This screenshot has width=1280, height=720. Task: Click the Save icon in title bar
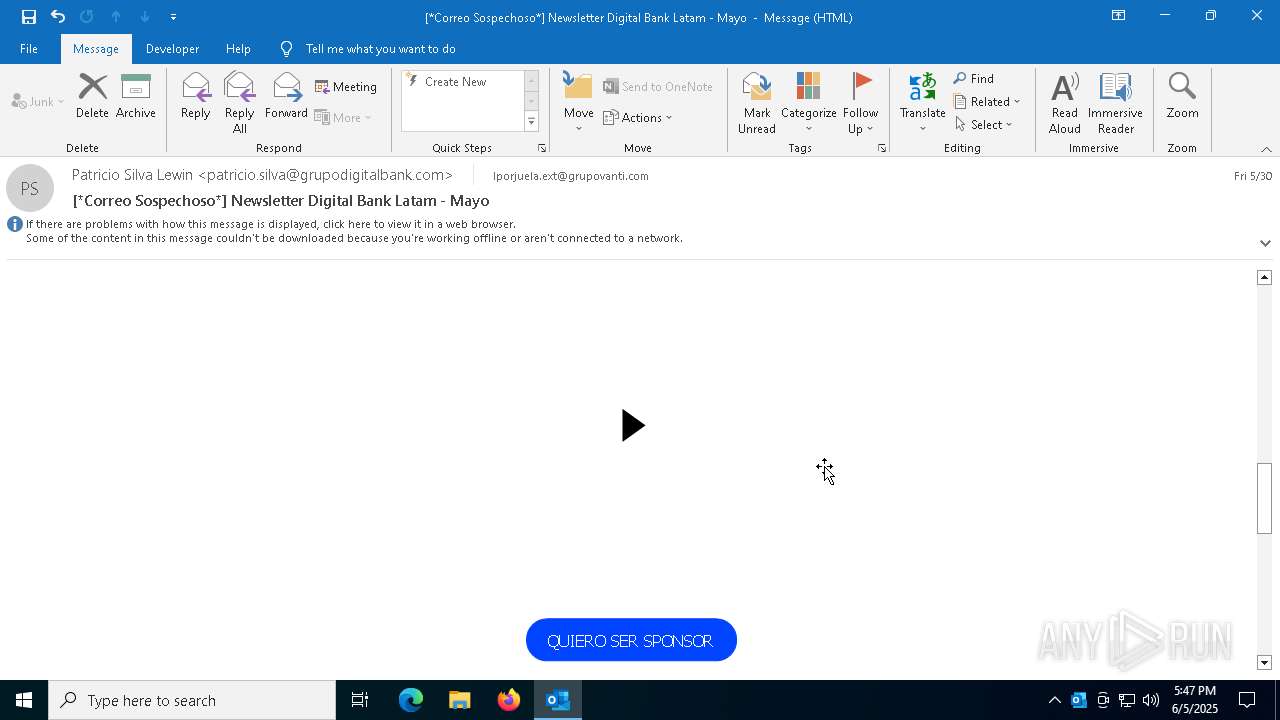(x=29, y=17)
